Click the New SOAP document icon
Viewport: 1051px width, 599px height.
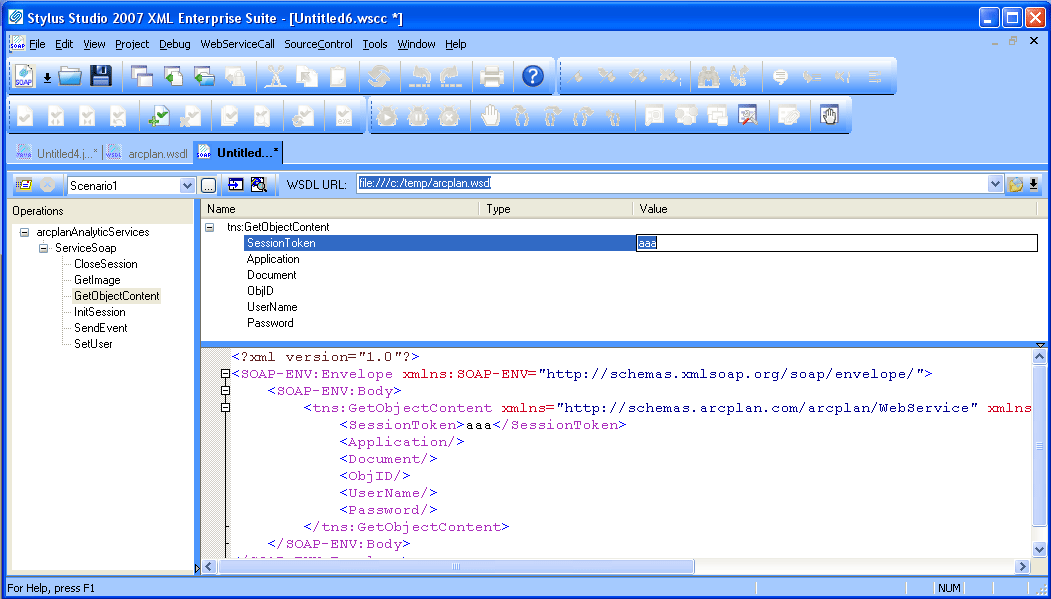pyautogui.click(x=24, y=76)
